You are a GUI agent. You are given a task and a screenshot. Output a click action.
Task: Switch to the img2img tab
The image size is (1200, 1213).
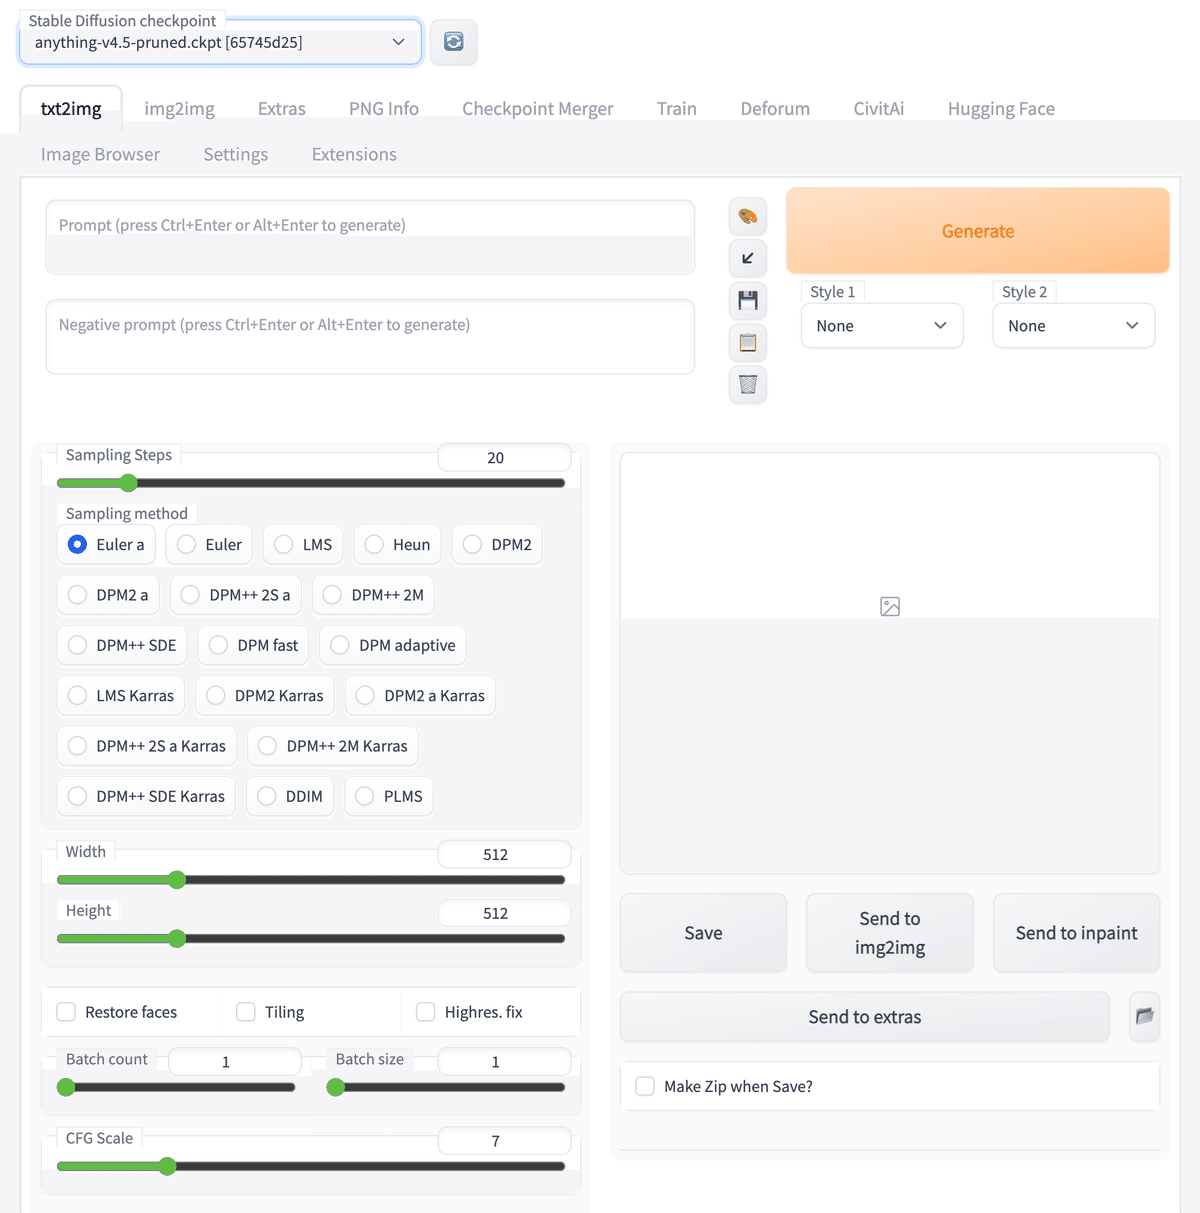coord(179,109)
